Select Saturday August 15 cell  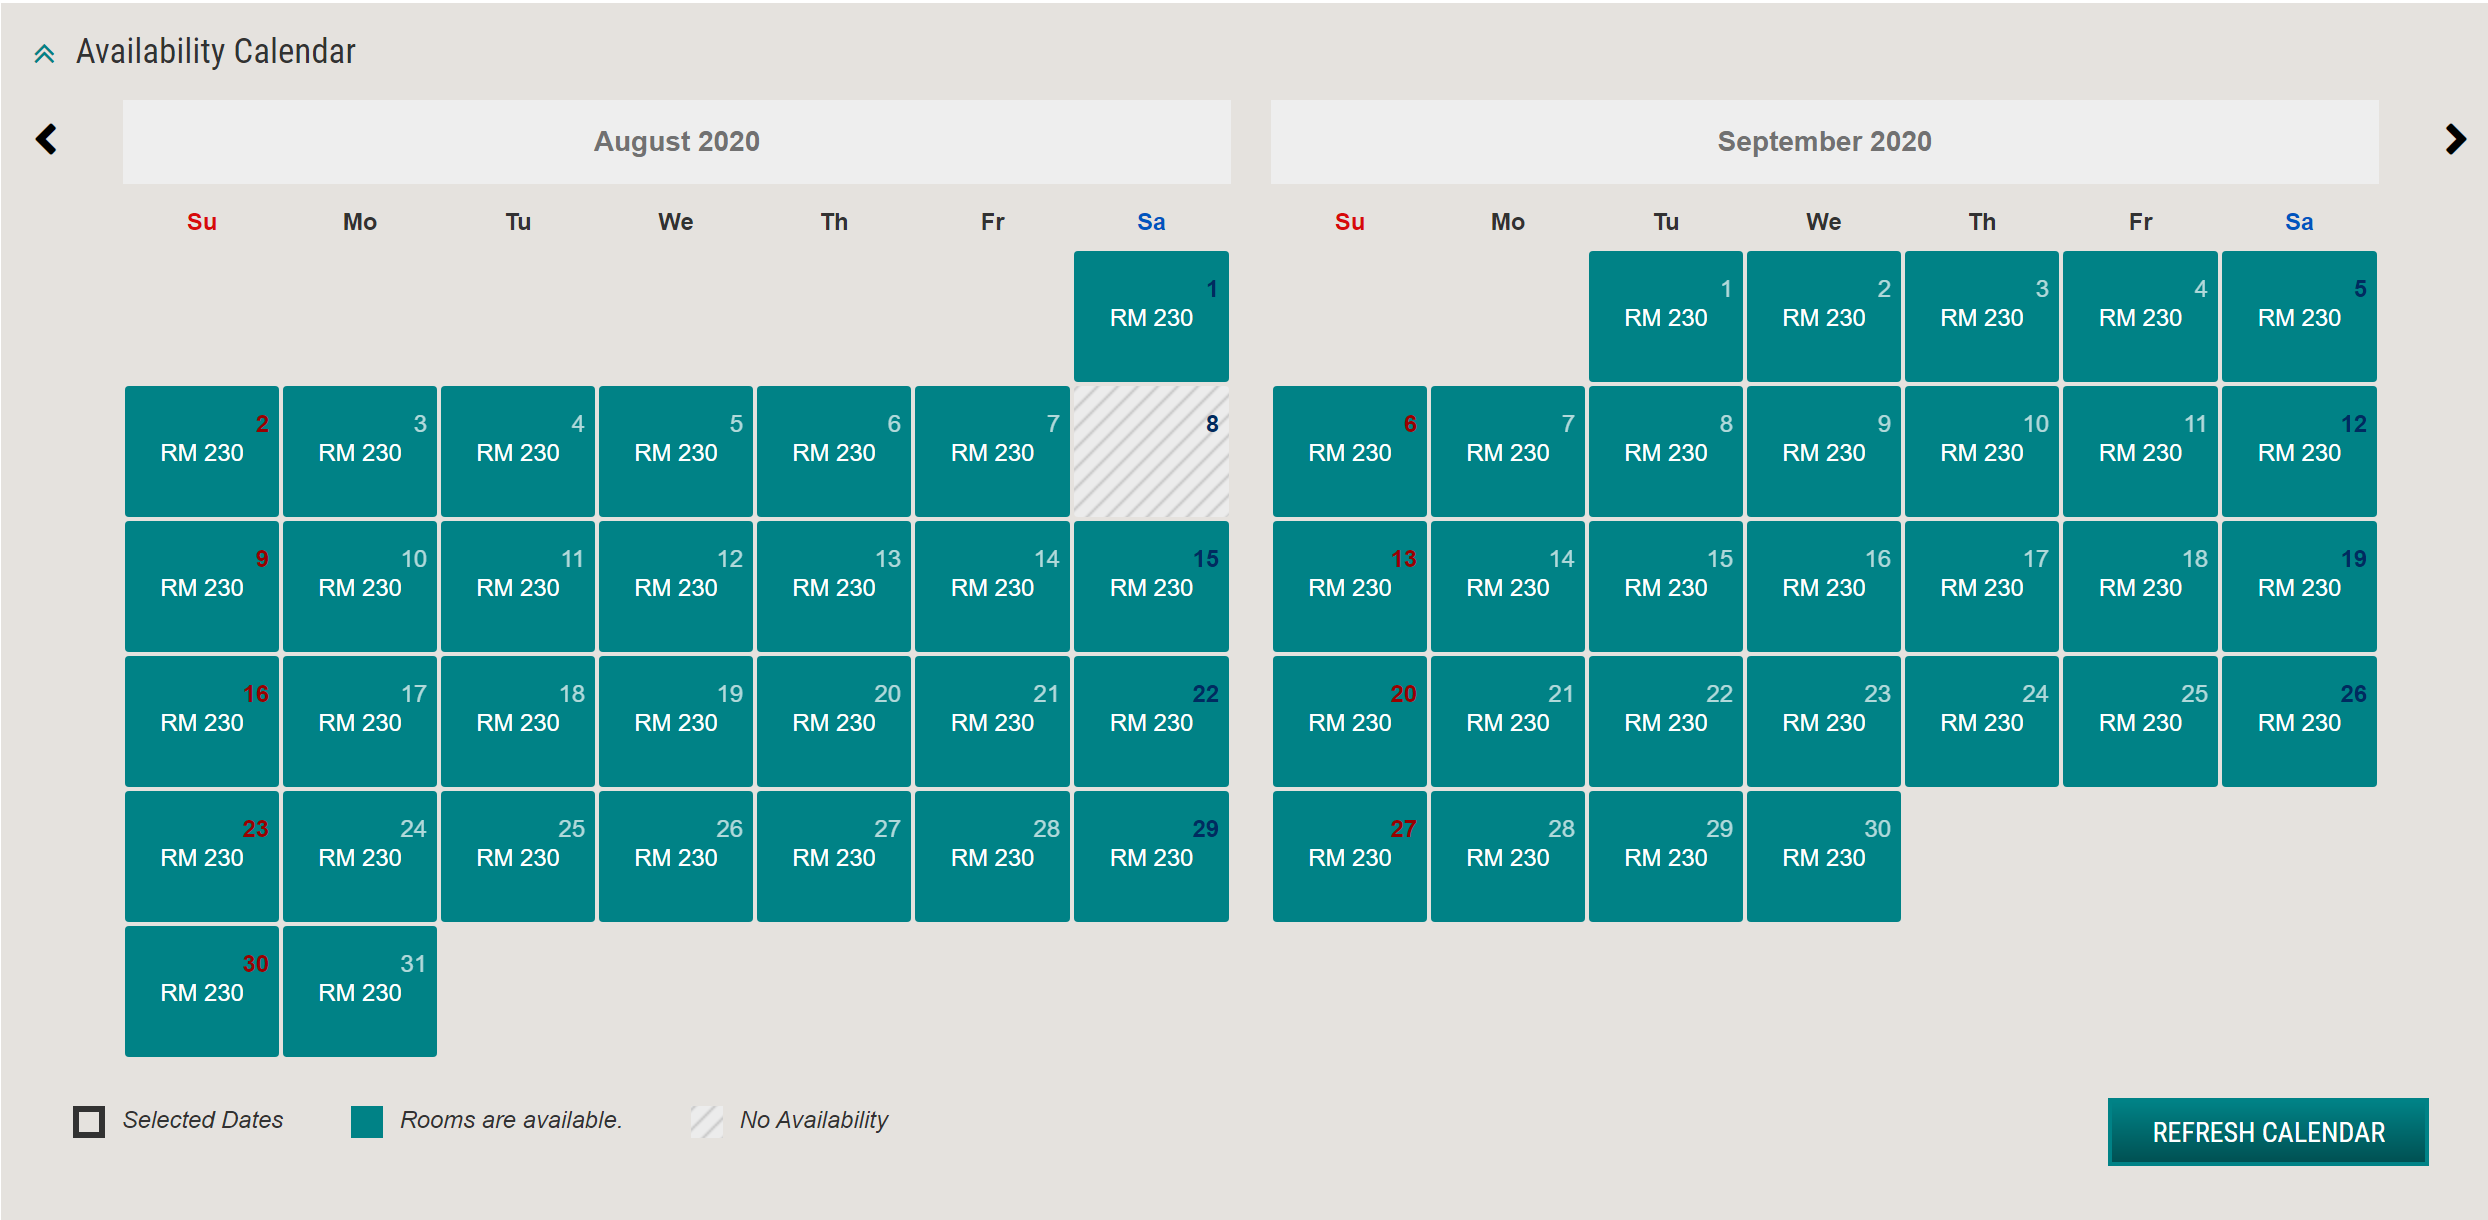(x=1151, y=586)
